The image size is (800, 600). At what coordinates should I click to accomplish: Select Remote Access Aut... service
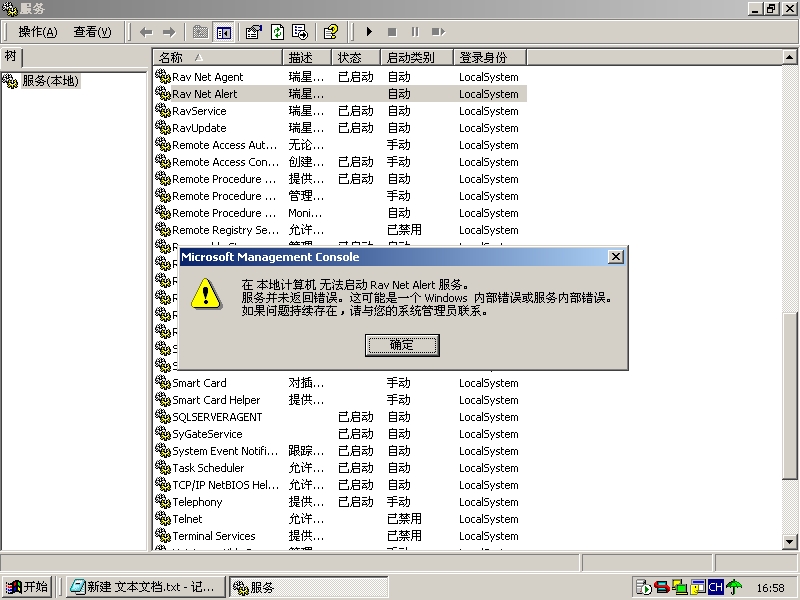224,145
